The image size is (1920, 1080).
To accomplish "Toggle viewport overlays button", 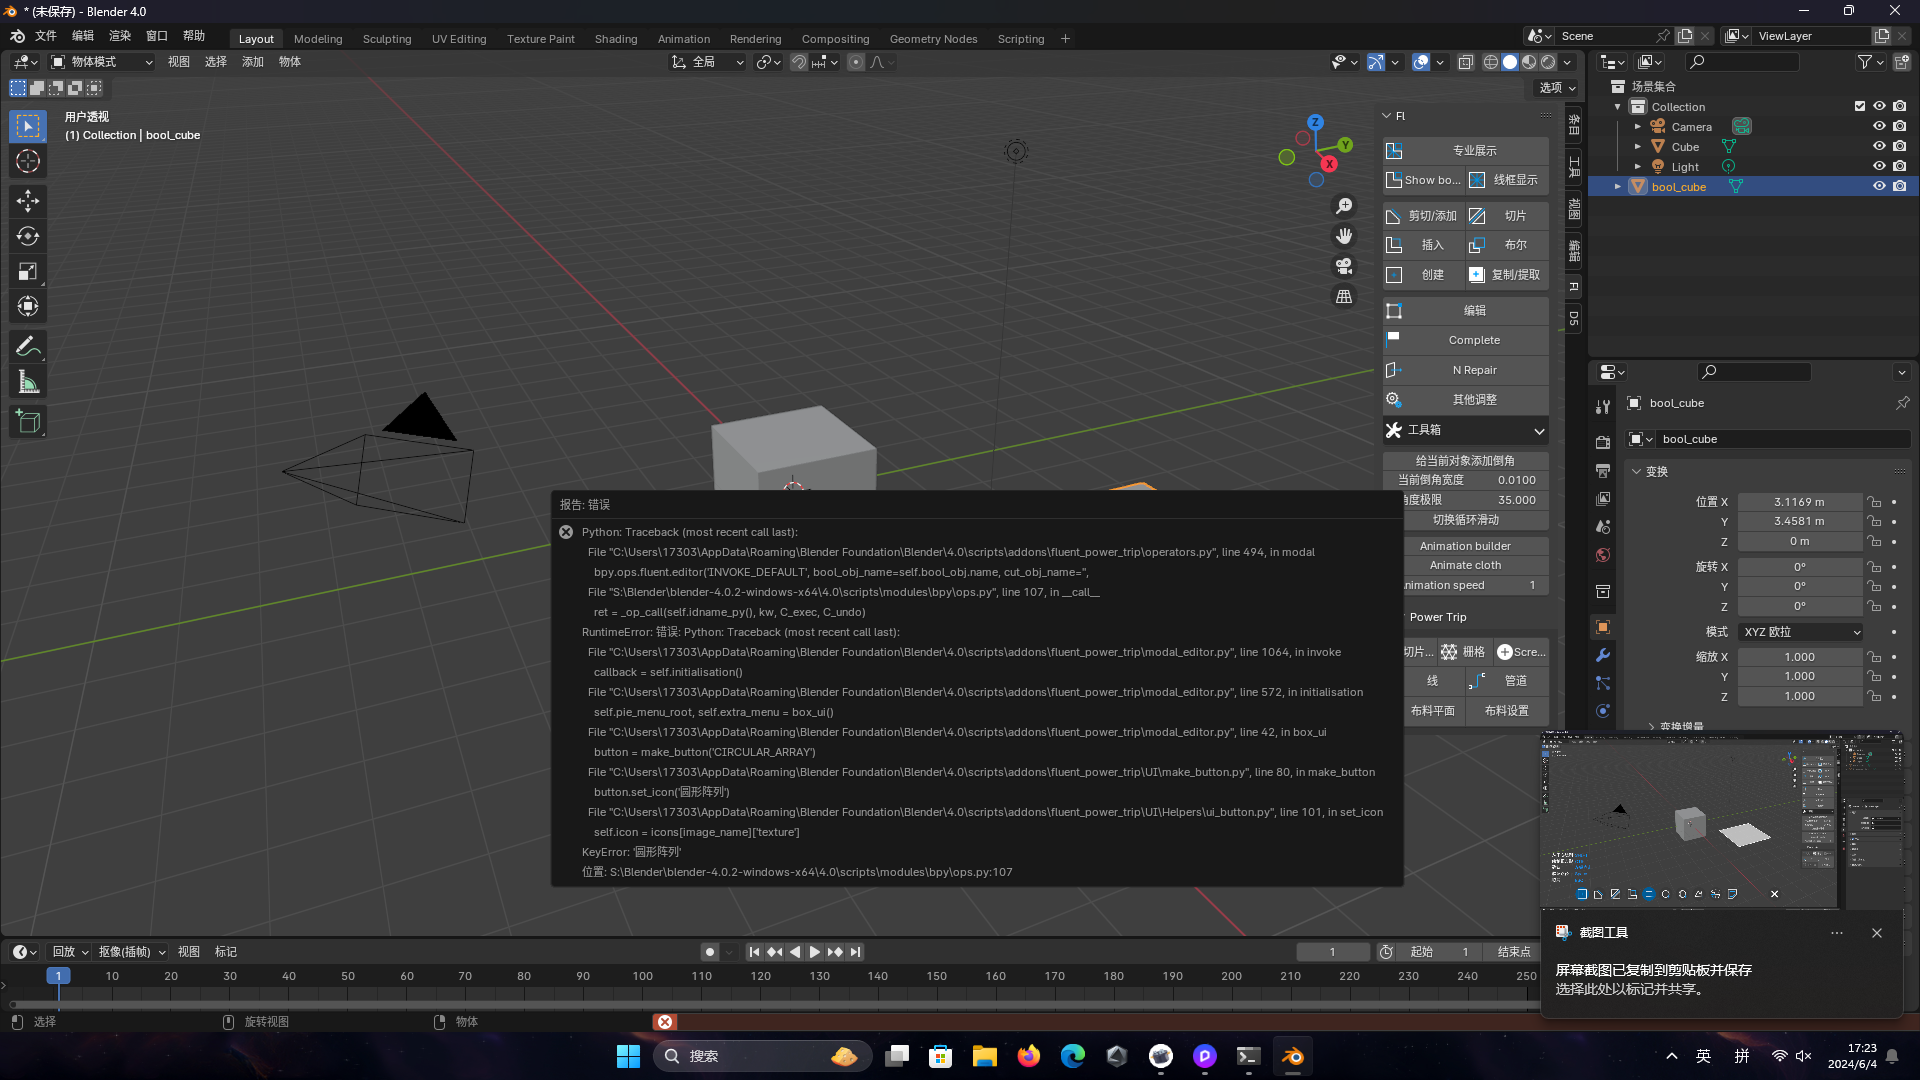I will pos(1421,62).
